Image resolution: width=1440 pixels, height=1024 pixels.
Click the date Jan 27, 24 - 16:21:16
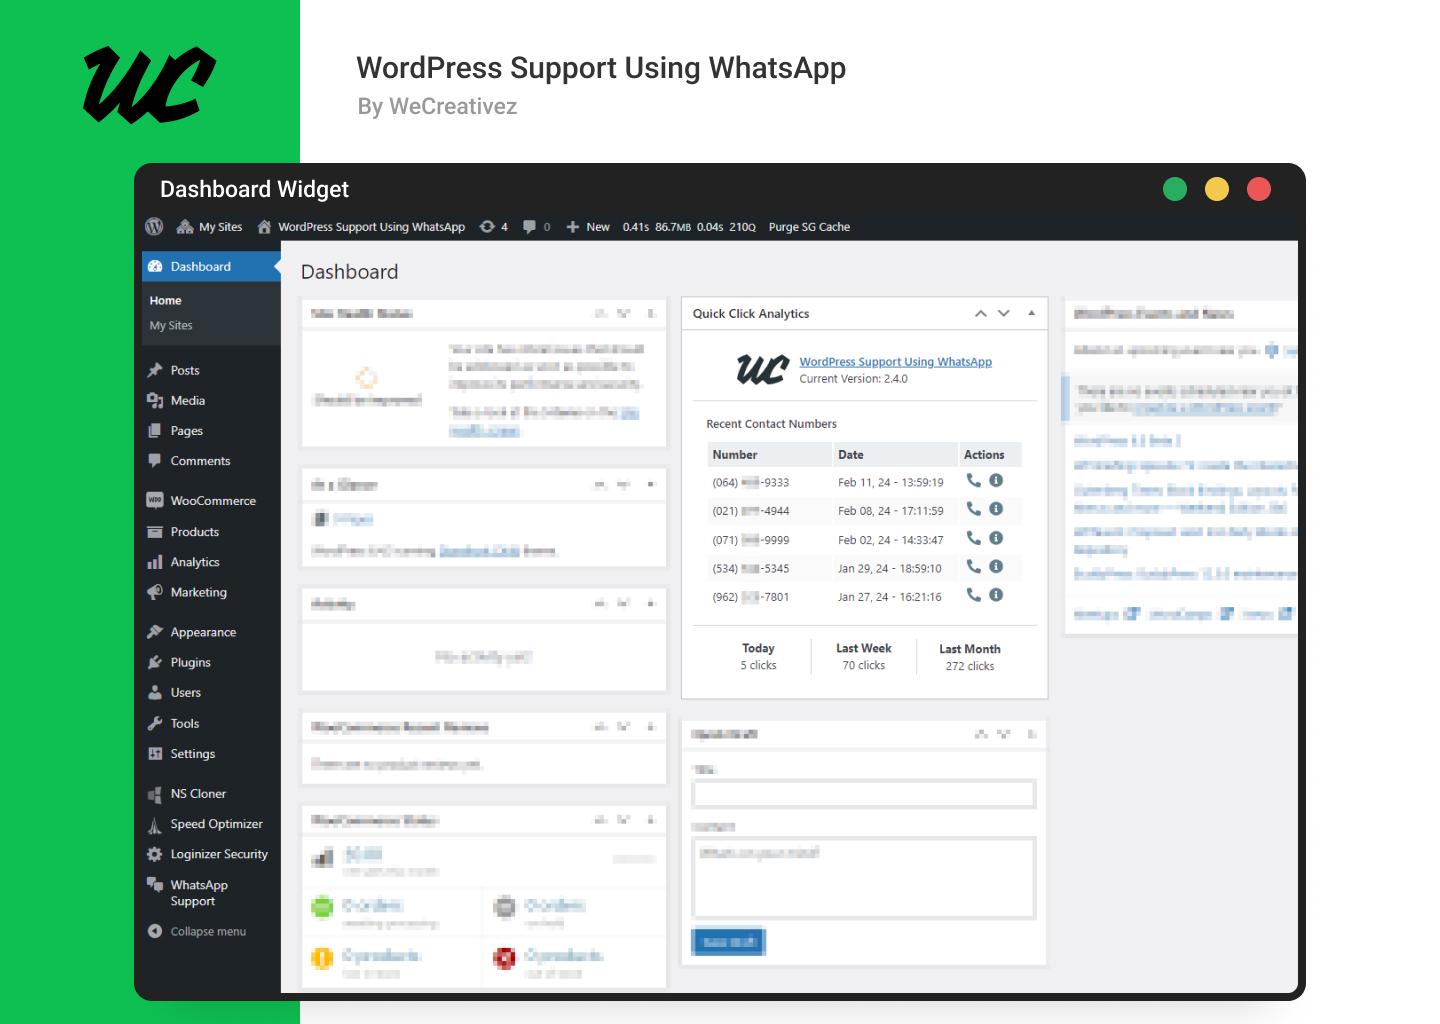click(890, 597)
